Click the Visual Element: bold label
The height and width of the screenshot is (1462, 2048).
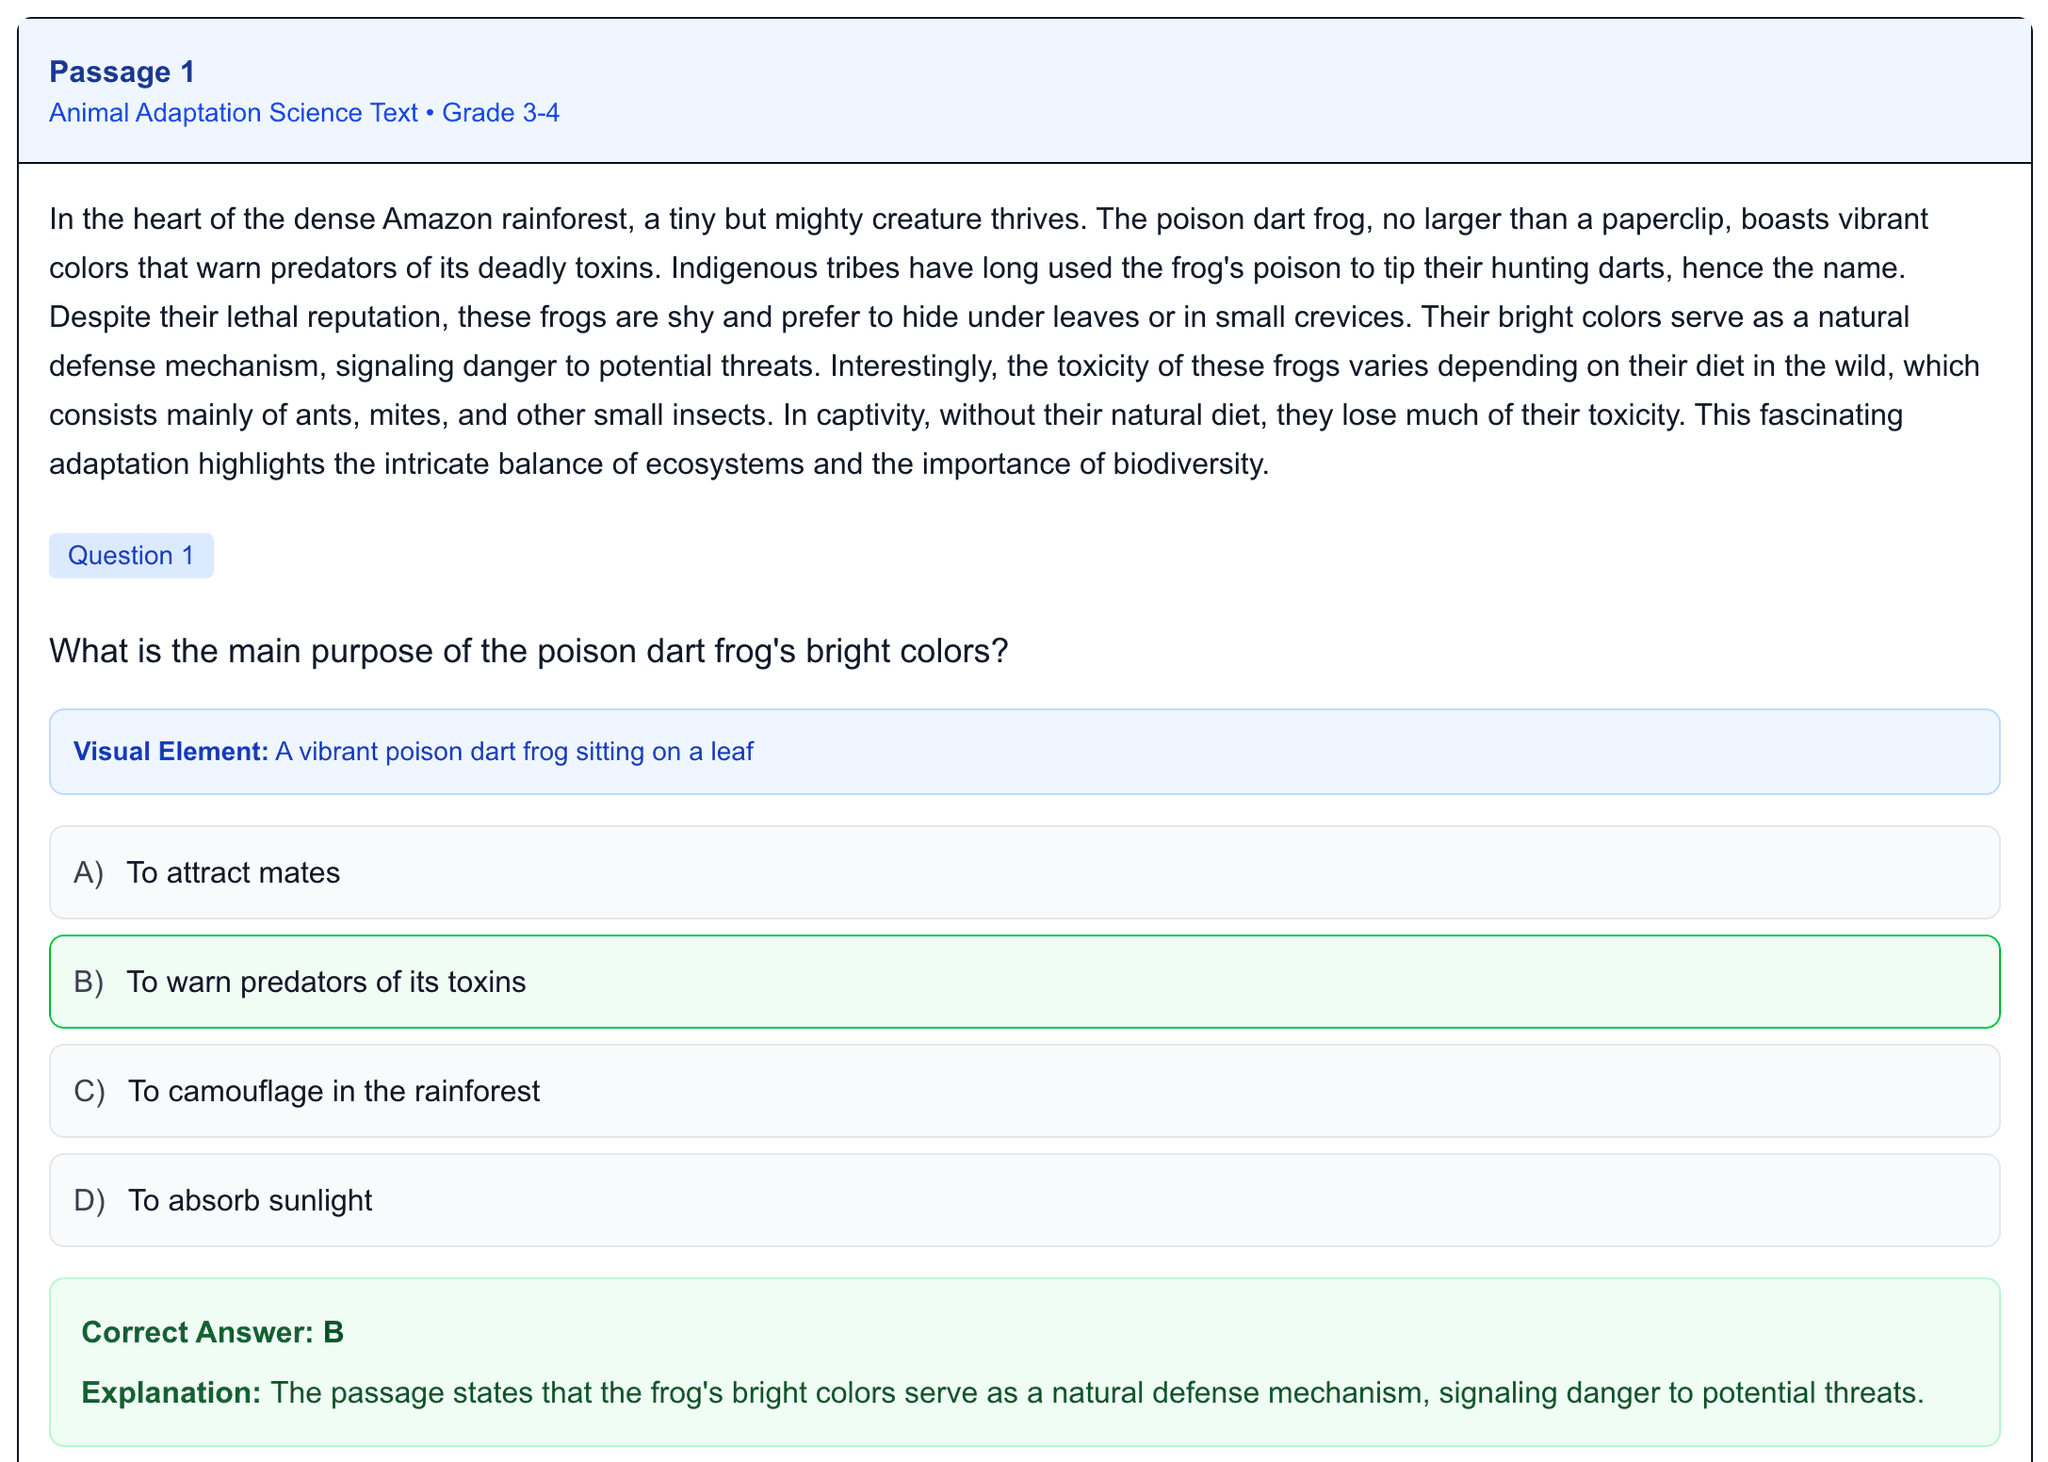(x=168, y=751)
